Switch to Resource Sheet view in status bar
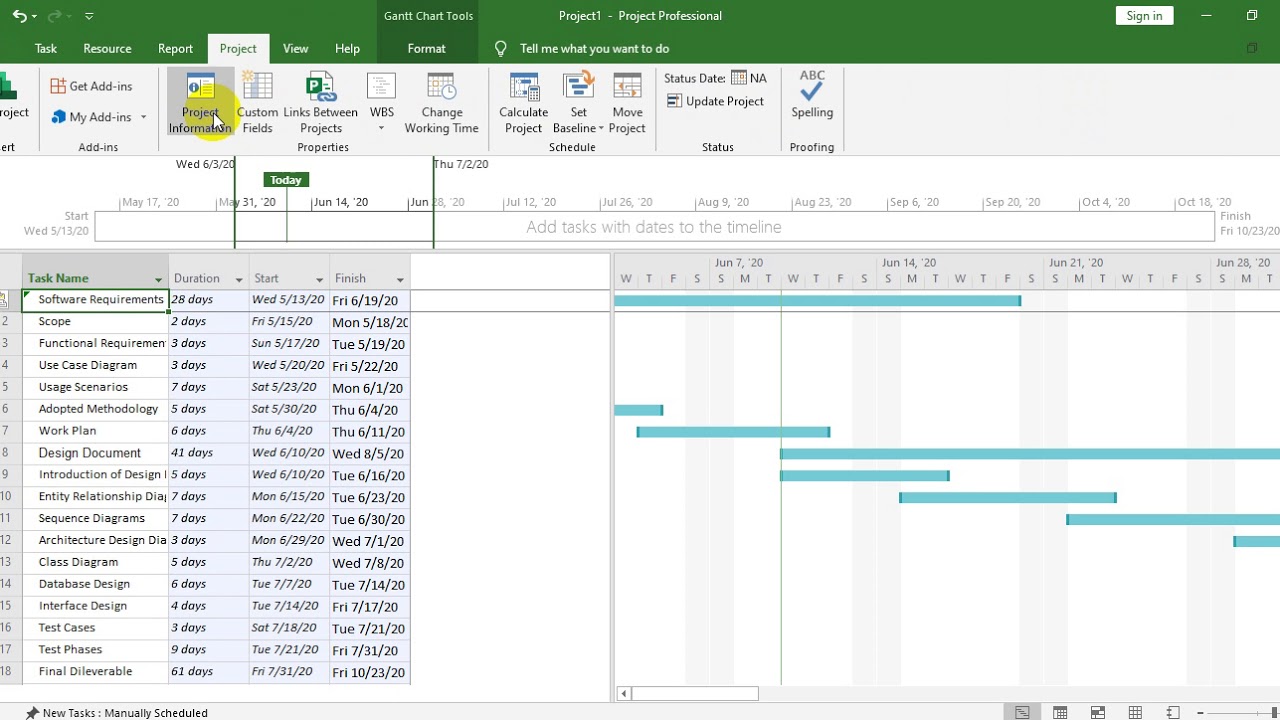The width and height of the screenshot is (1280, 720). pyautogui.click(x=1135, y=713)
